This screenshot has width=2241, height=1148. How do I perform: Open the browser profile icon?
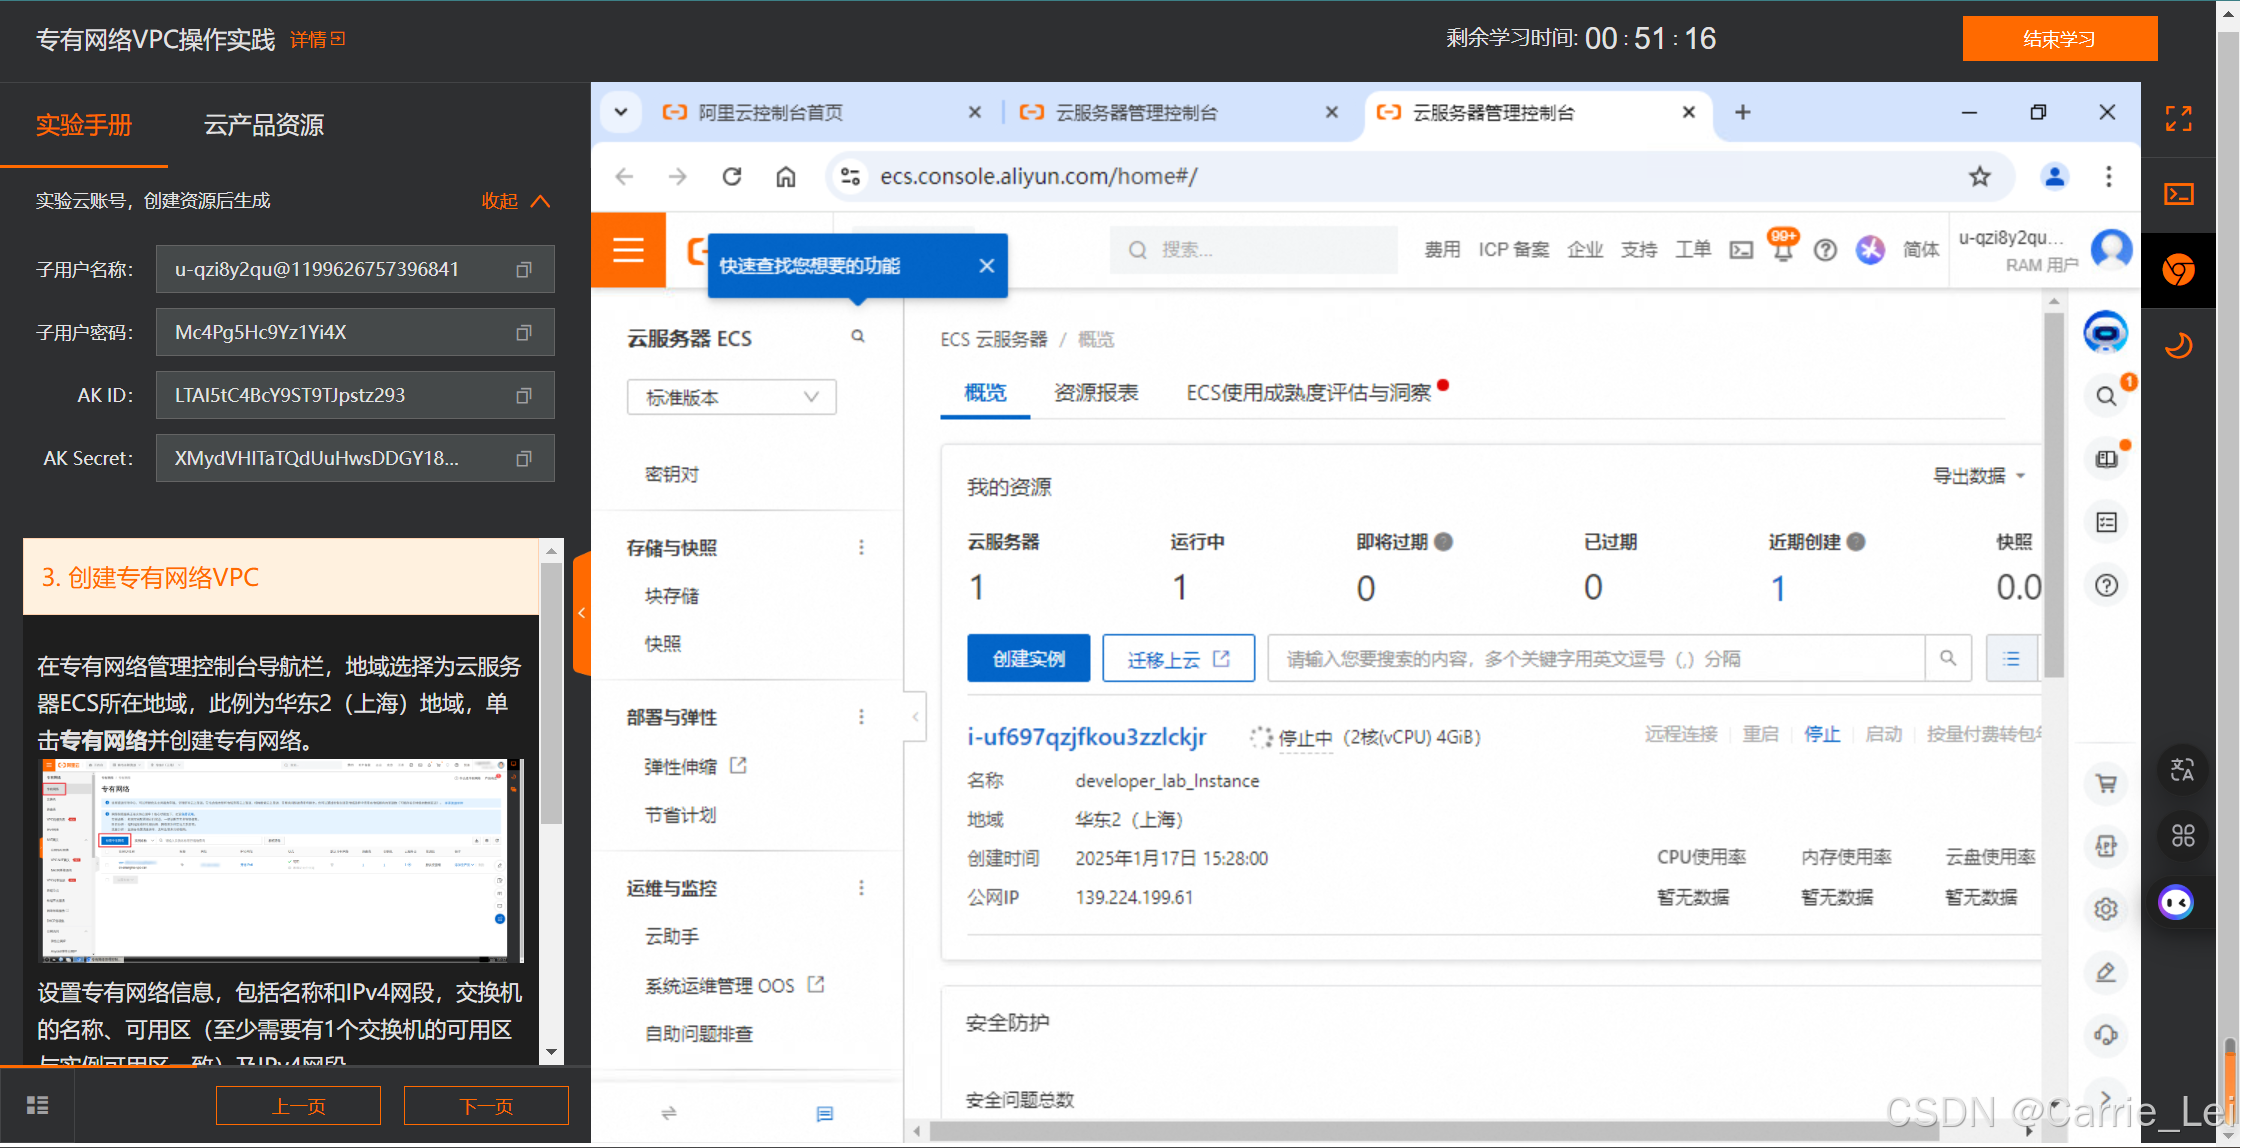pyautogui.click(x=2054, y=177)
